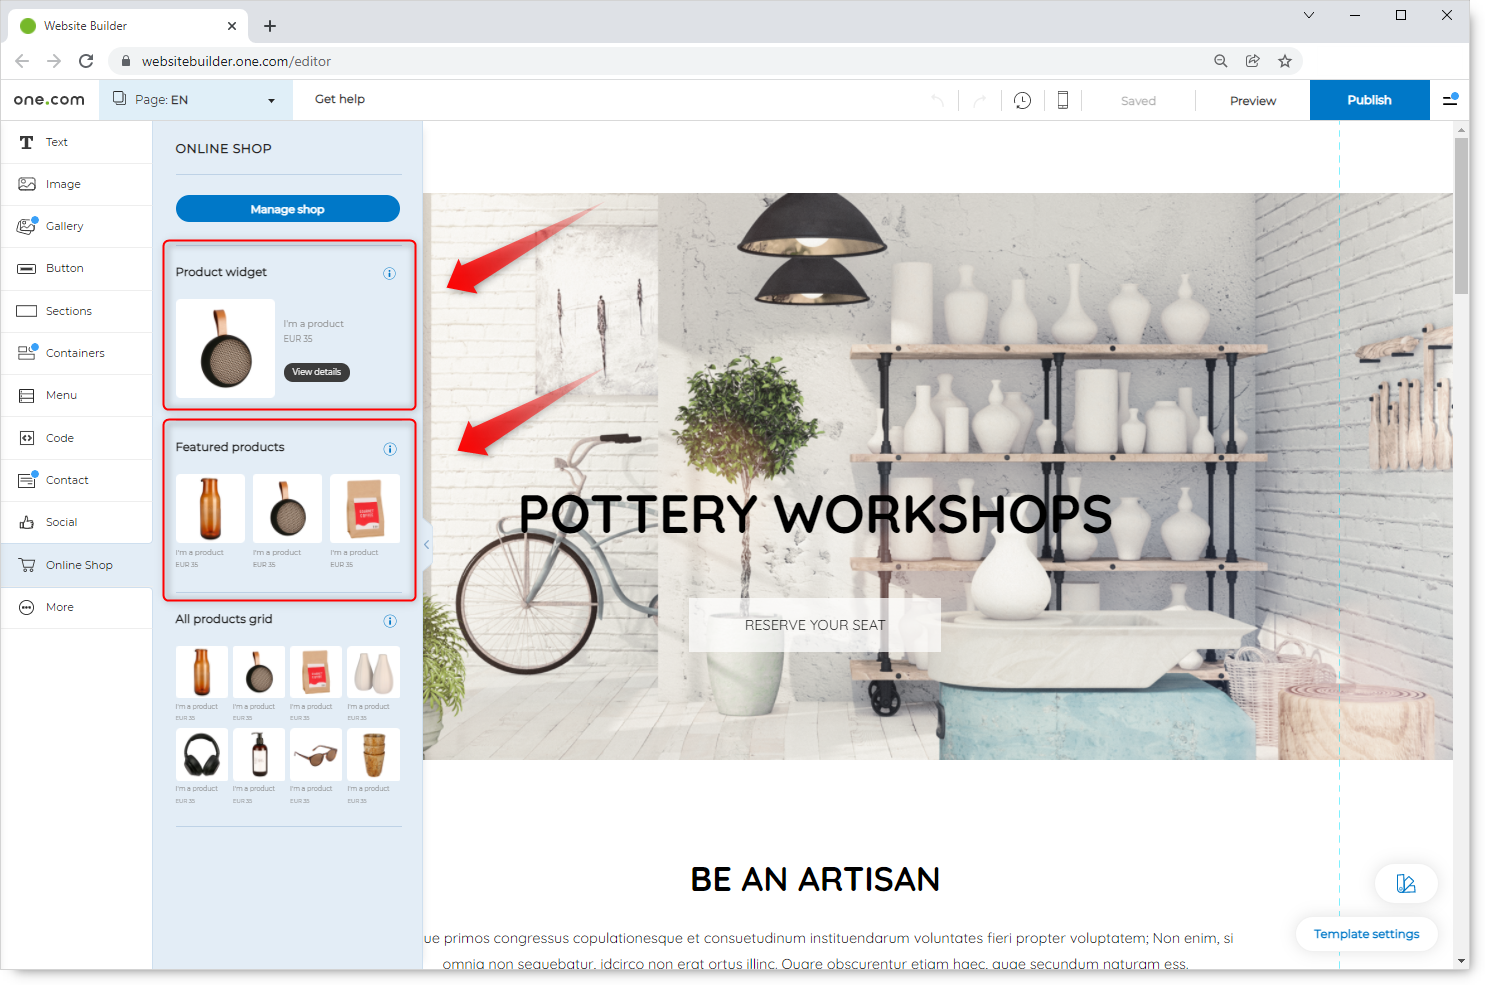
Task: Click the history clock icon in toolbar
Action: [x=1022, y=100]
